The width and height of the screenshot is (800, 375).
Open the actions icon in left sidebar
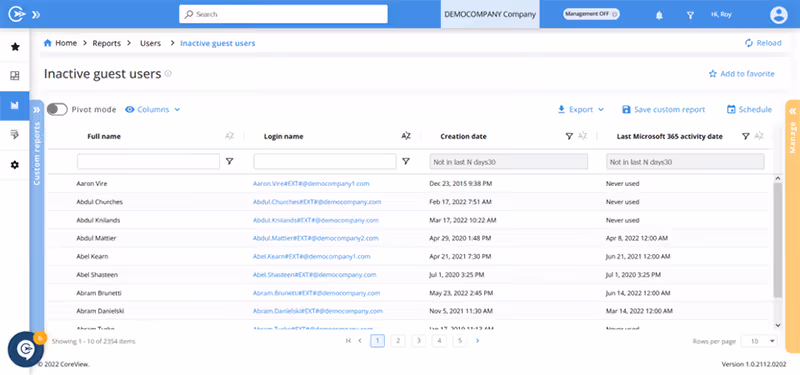[x=15, y=135]
